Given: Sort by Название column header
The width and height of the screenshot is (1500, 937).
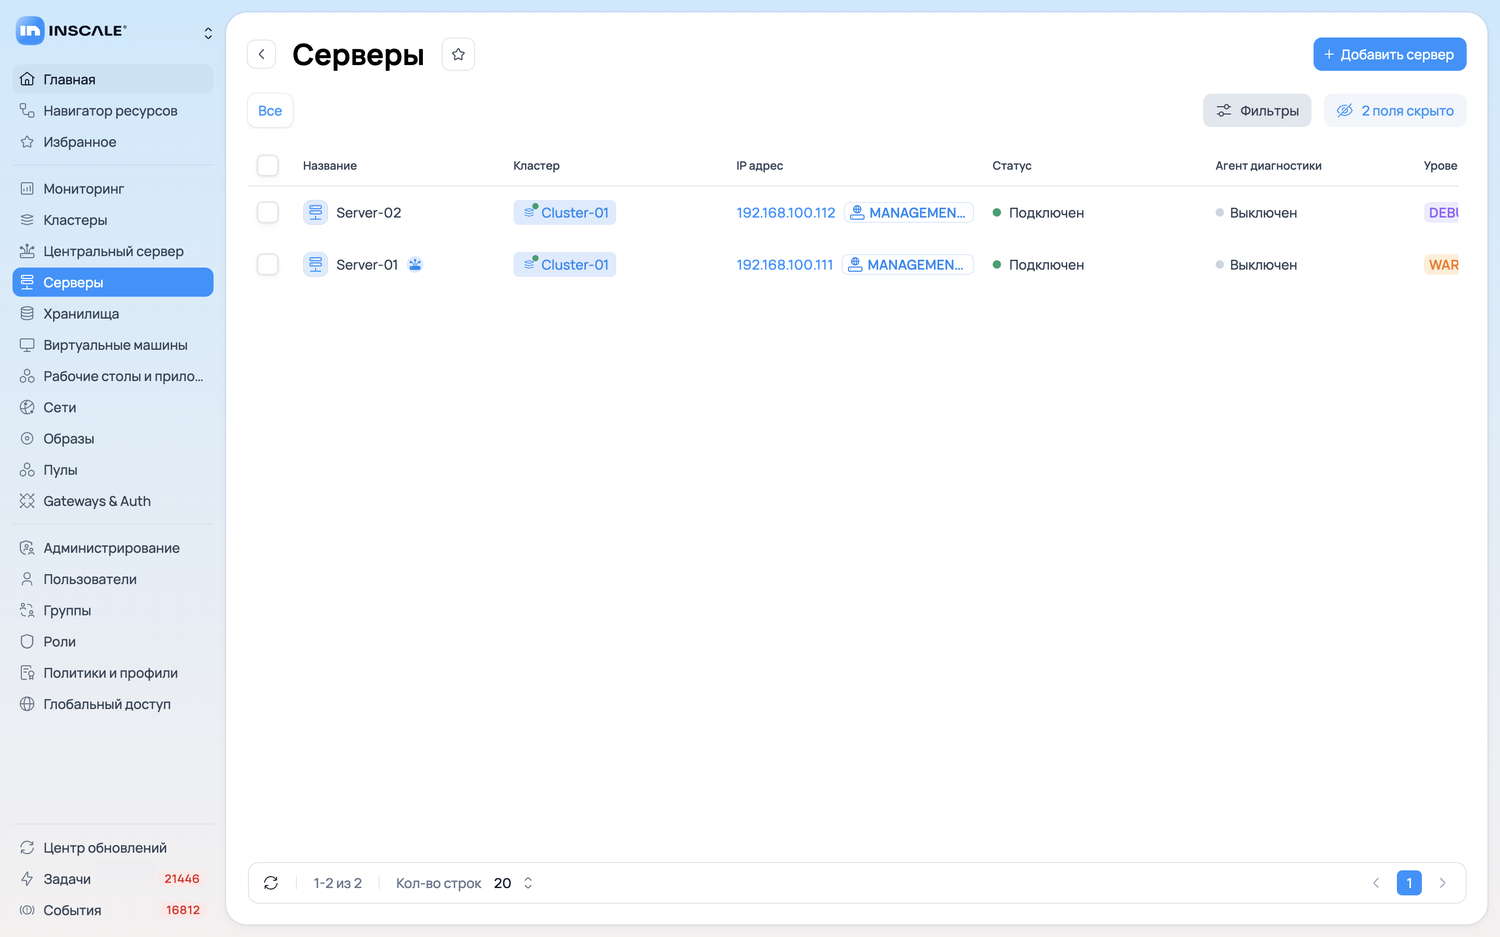Looking at the screenshot, I should (330, 166).
